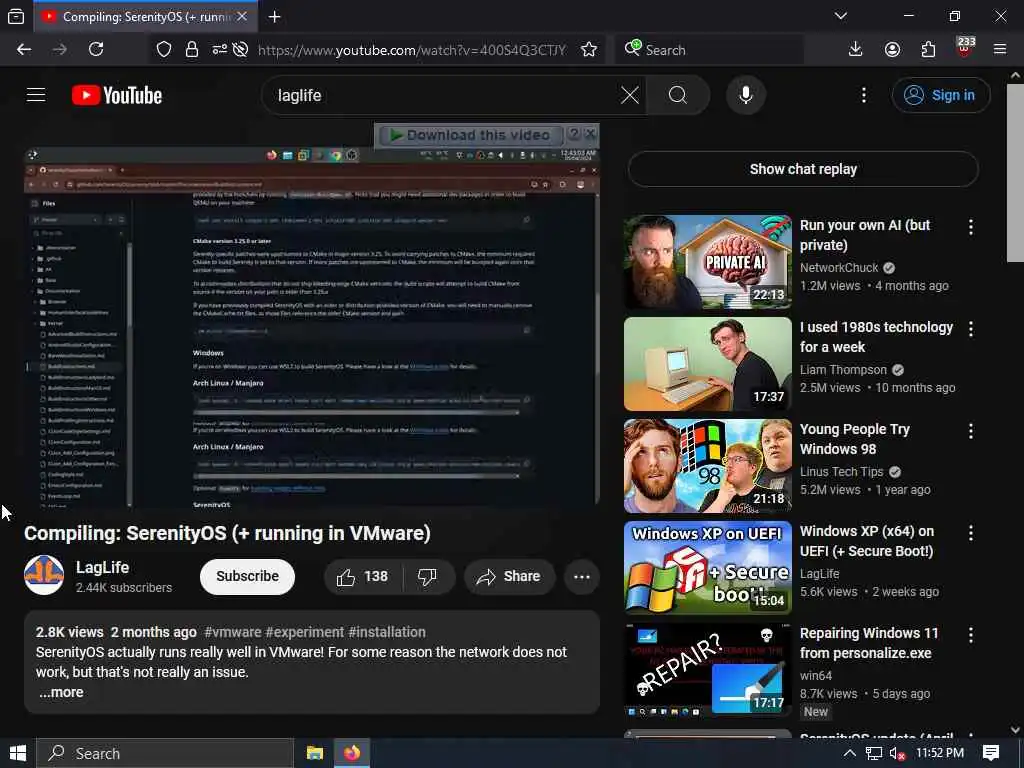The height and width of the screenshot is (768, 1024).
Task: Open Young People Try Windows 98 title
Action: point(854,439)
